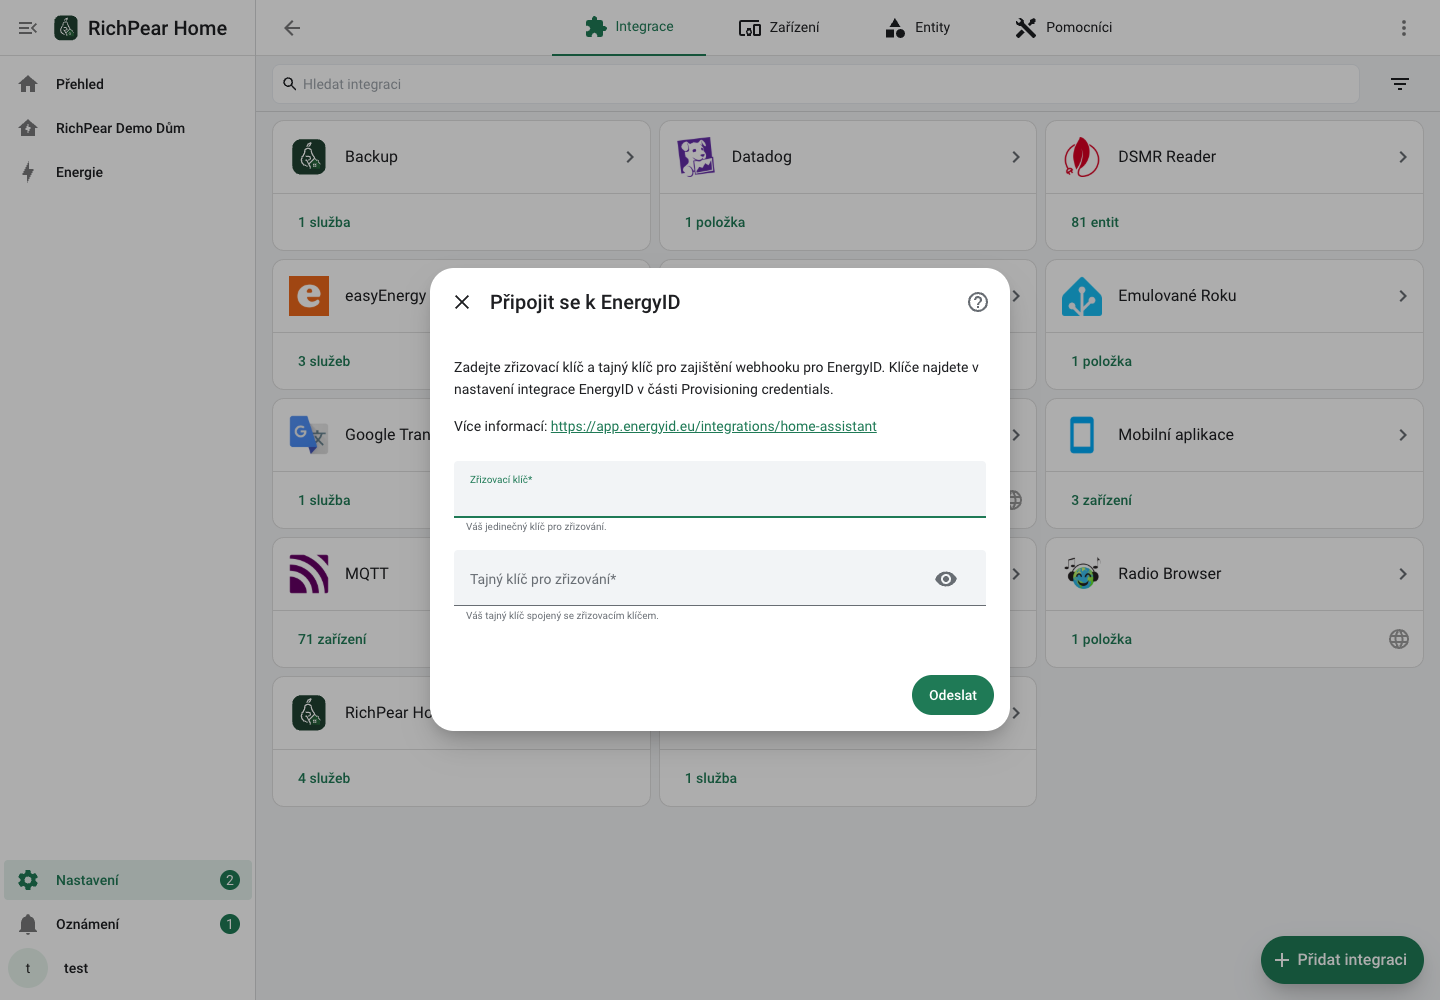The image size is (1440, 1000).
Task: Open 4 služeb under RichPear
Action: coord(324,778)
